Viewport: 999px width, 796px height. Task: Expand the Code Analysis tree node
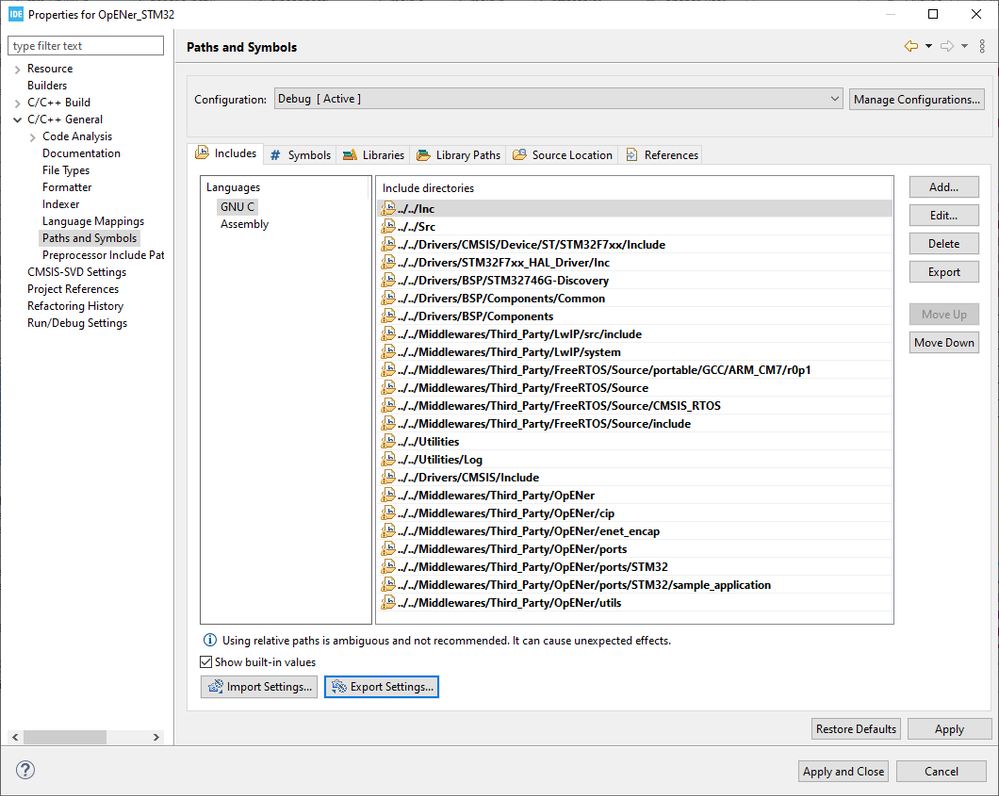(32, 137)
